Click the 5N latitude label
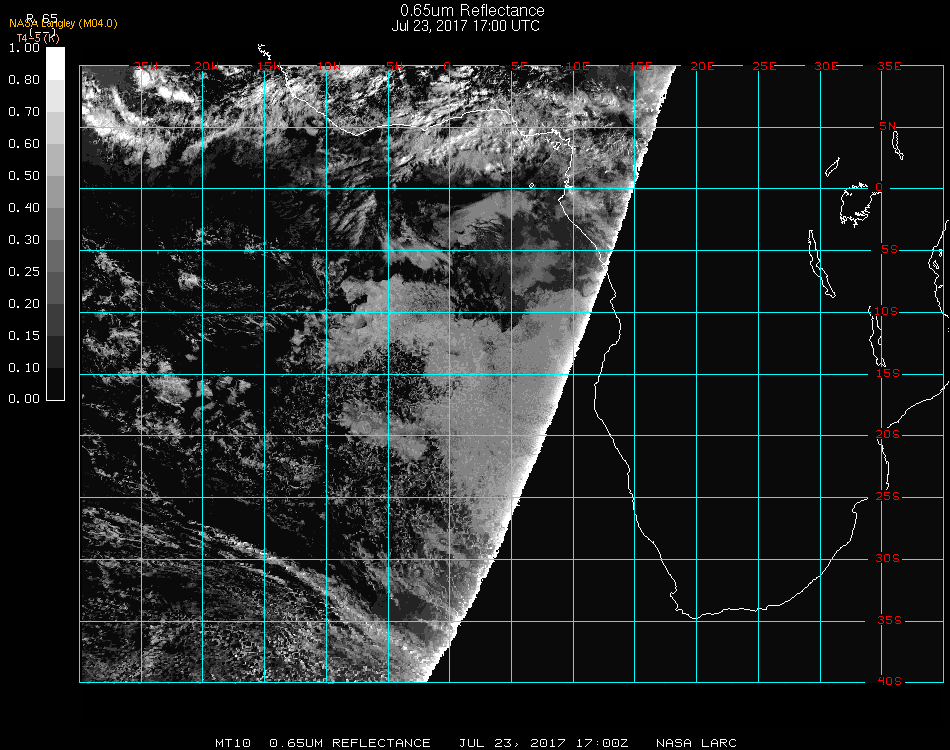 point(887,126)
